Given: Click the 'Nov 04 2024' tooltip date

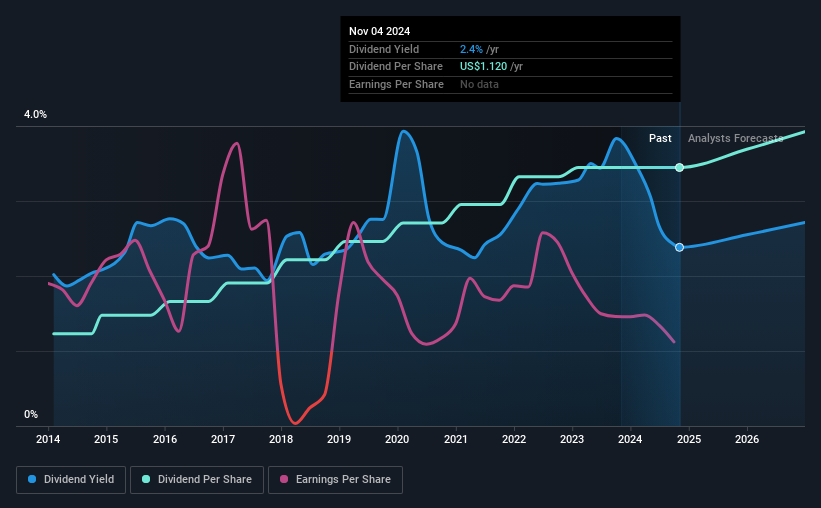Looking at the screenshot, I should pyautogui.click(x=380, y=31).
